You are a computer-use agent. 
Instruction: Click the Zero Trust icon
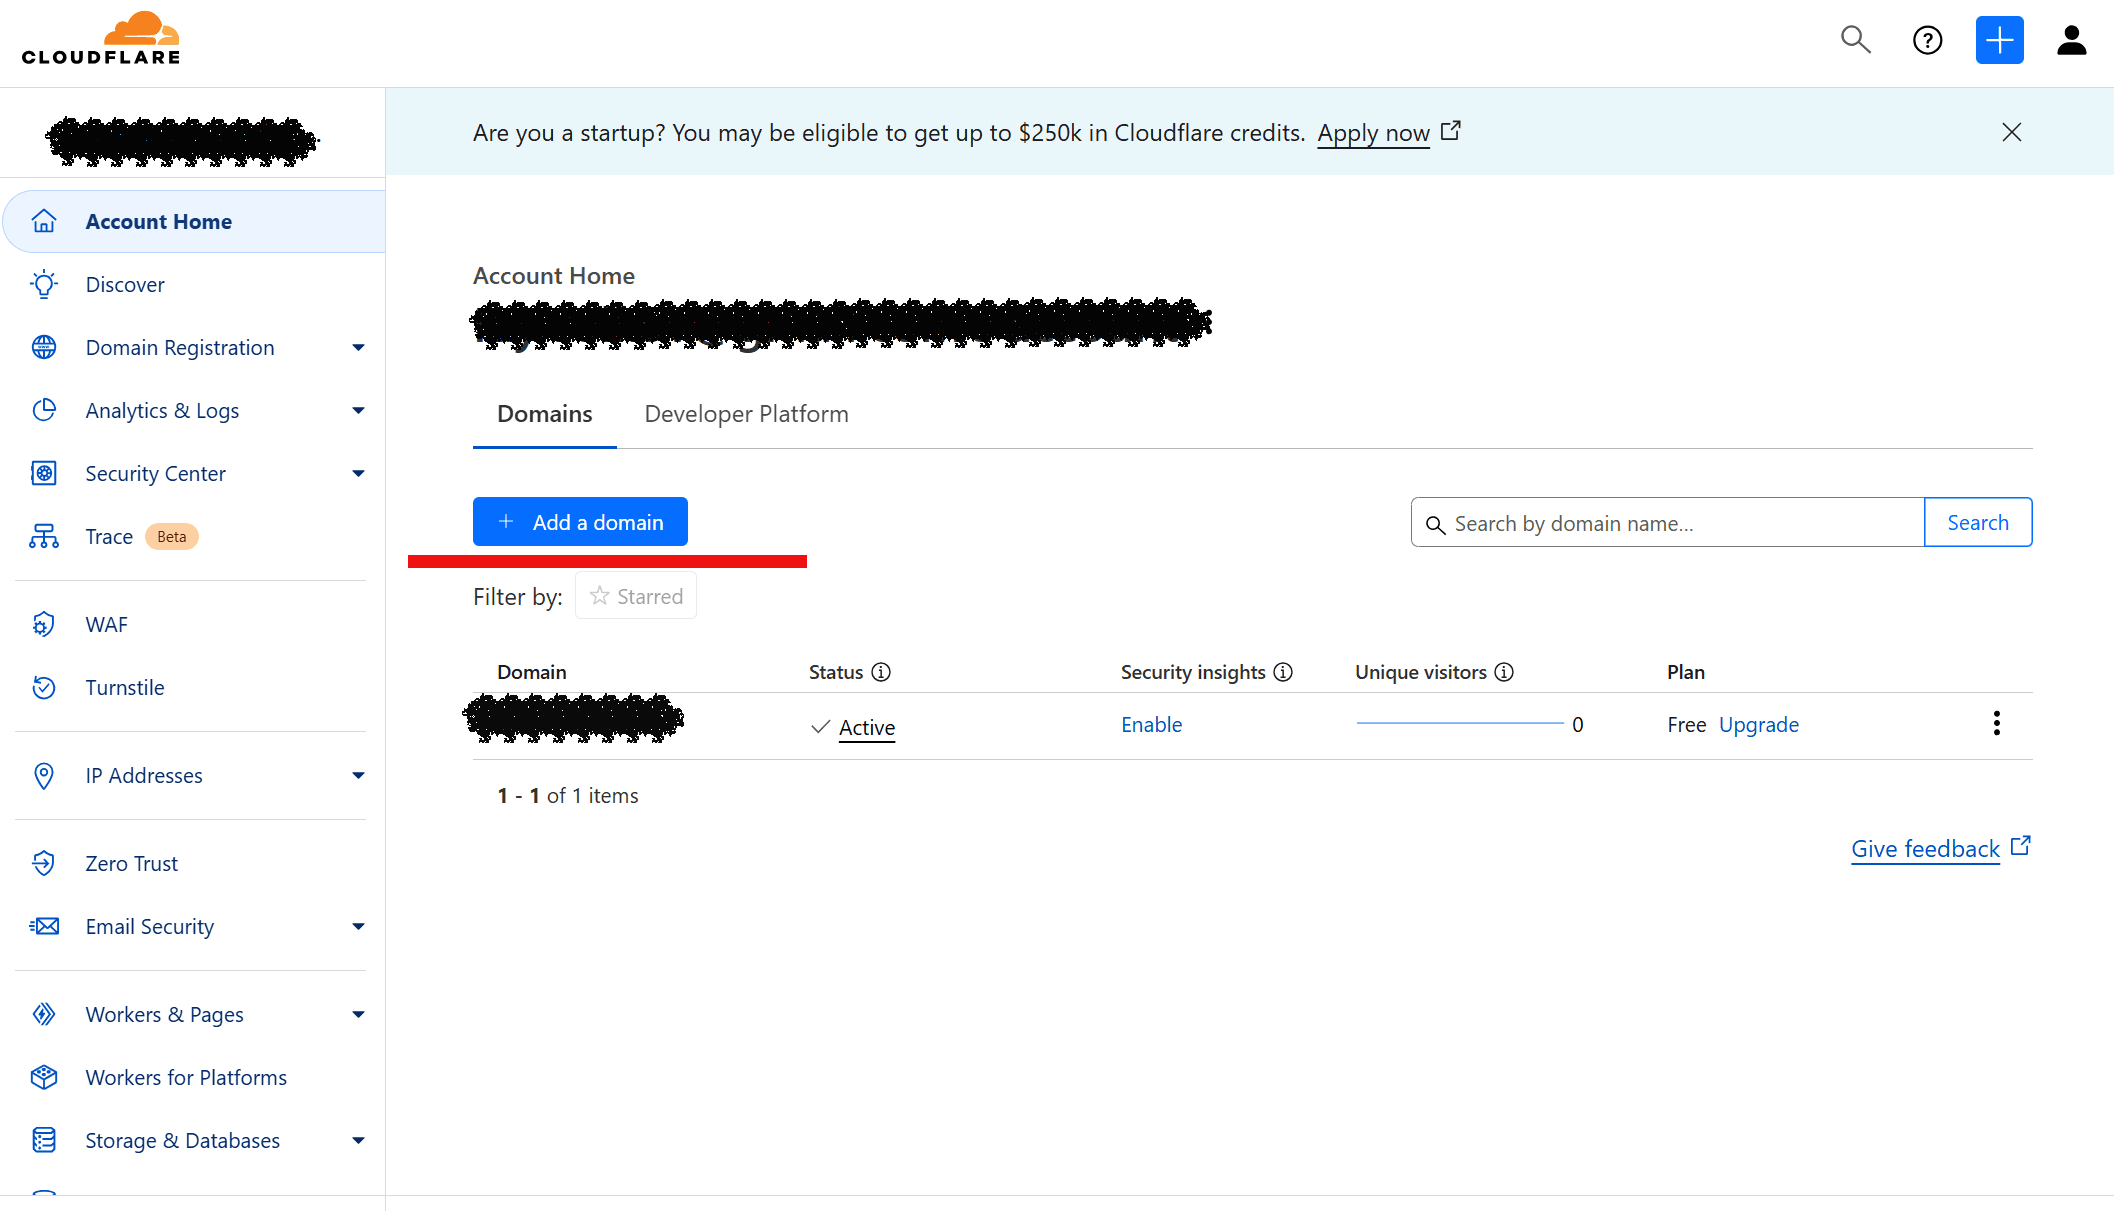pyautogui.click(x=44, y=863)
